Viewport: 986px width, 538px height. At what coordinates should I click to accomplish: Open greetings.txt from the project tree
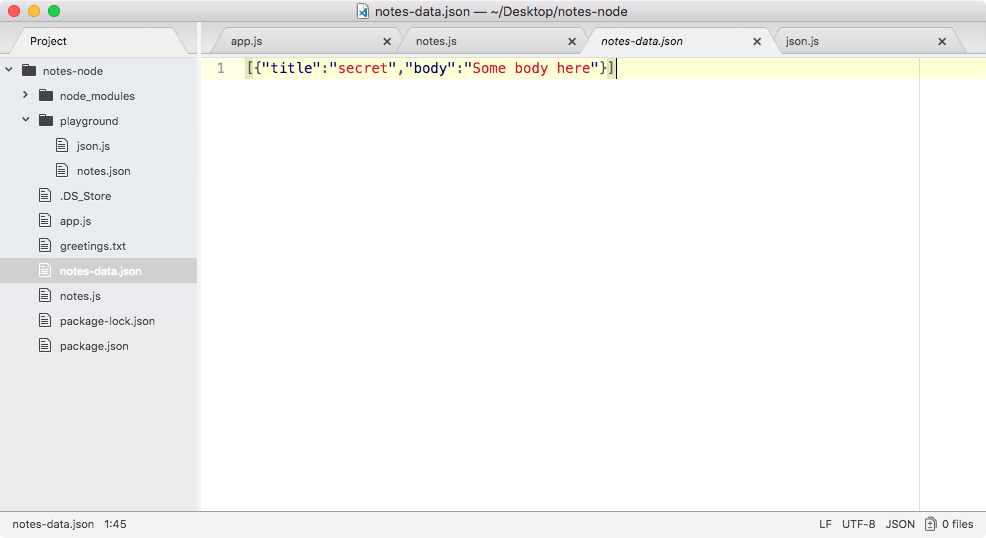click(x=92, y=246)
